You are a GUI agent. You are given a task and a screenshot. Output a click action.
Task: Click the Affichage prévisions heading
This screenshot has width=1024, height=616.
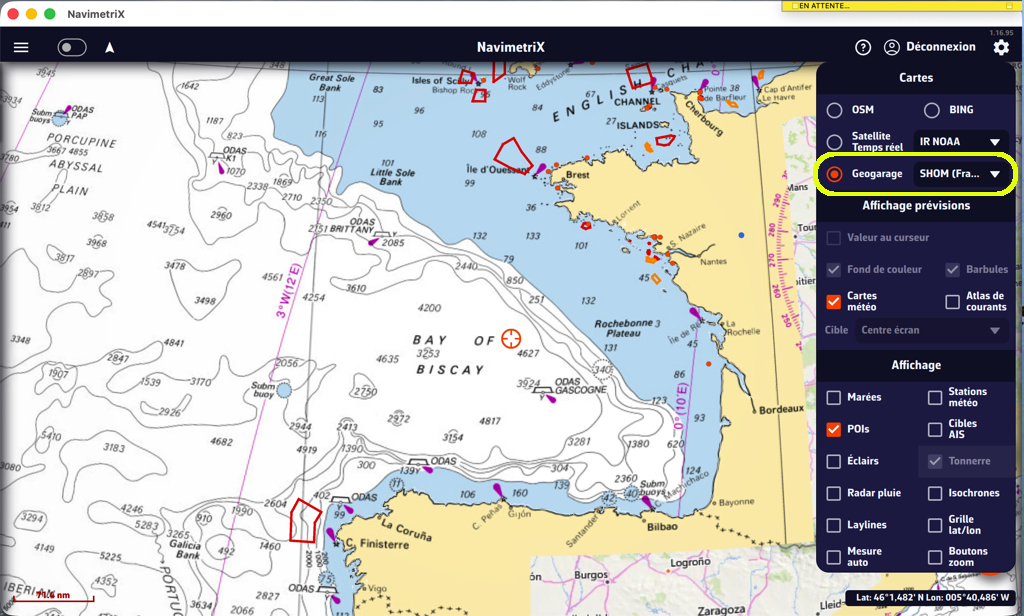pos(916,206)
